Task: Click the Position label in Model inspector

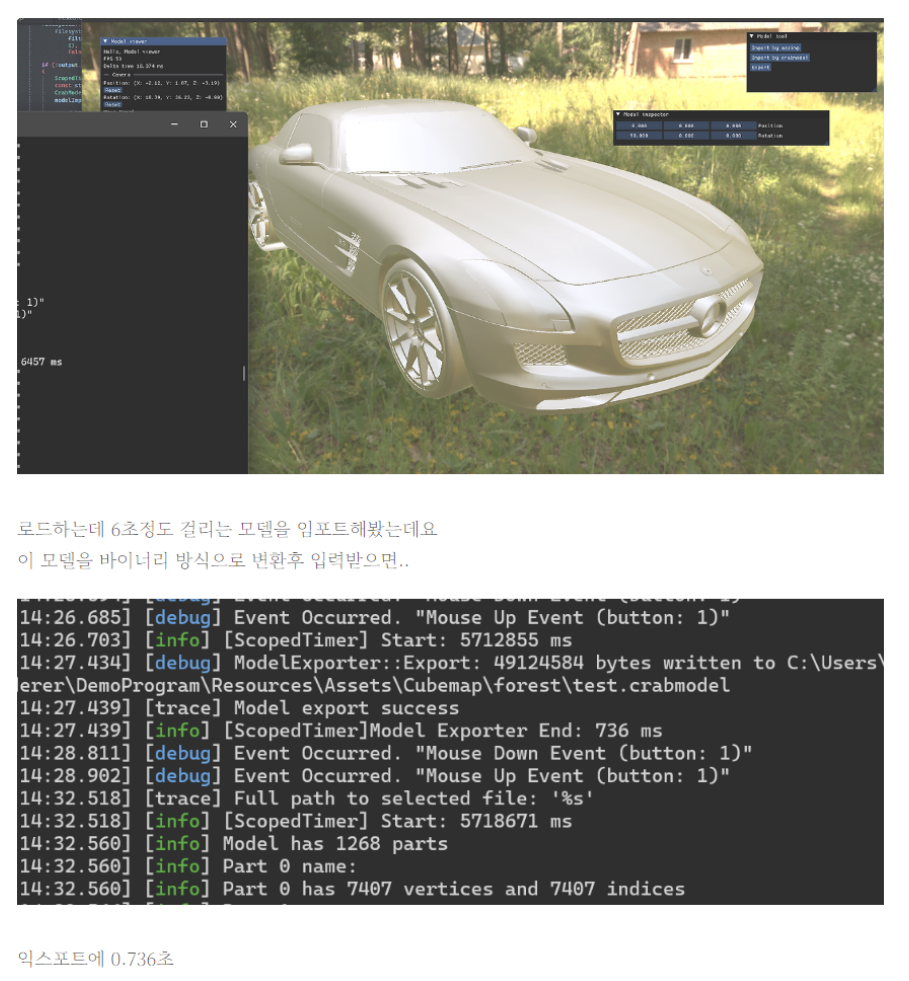Action: [x=770, y=126]
